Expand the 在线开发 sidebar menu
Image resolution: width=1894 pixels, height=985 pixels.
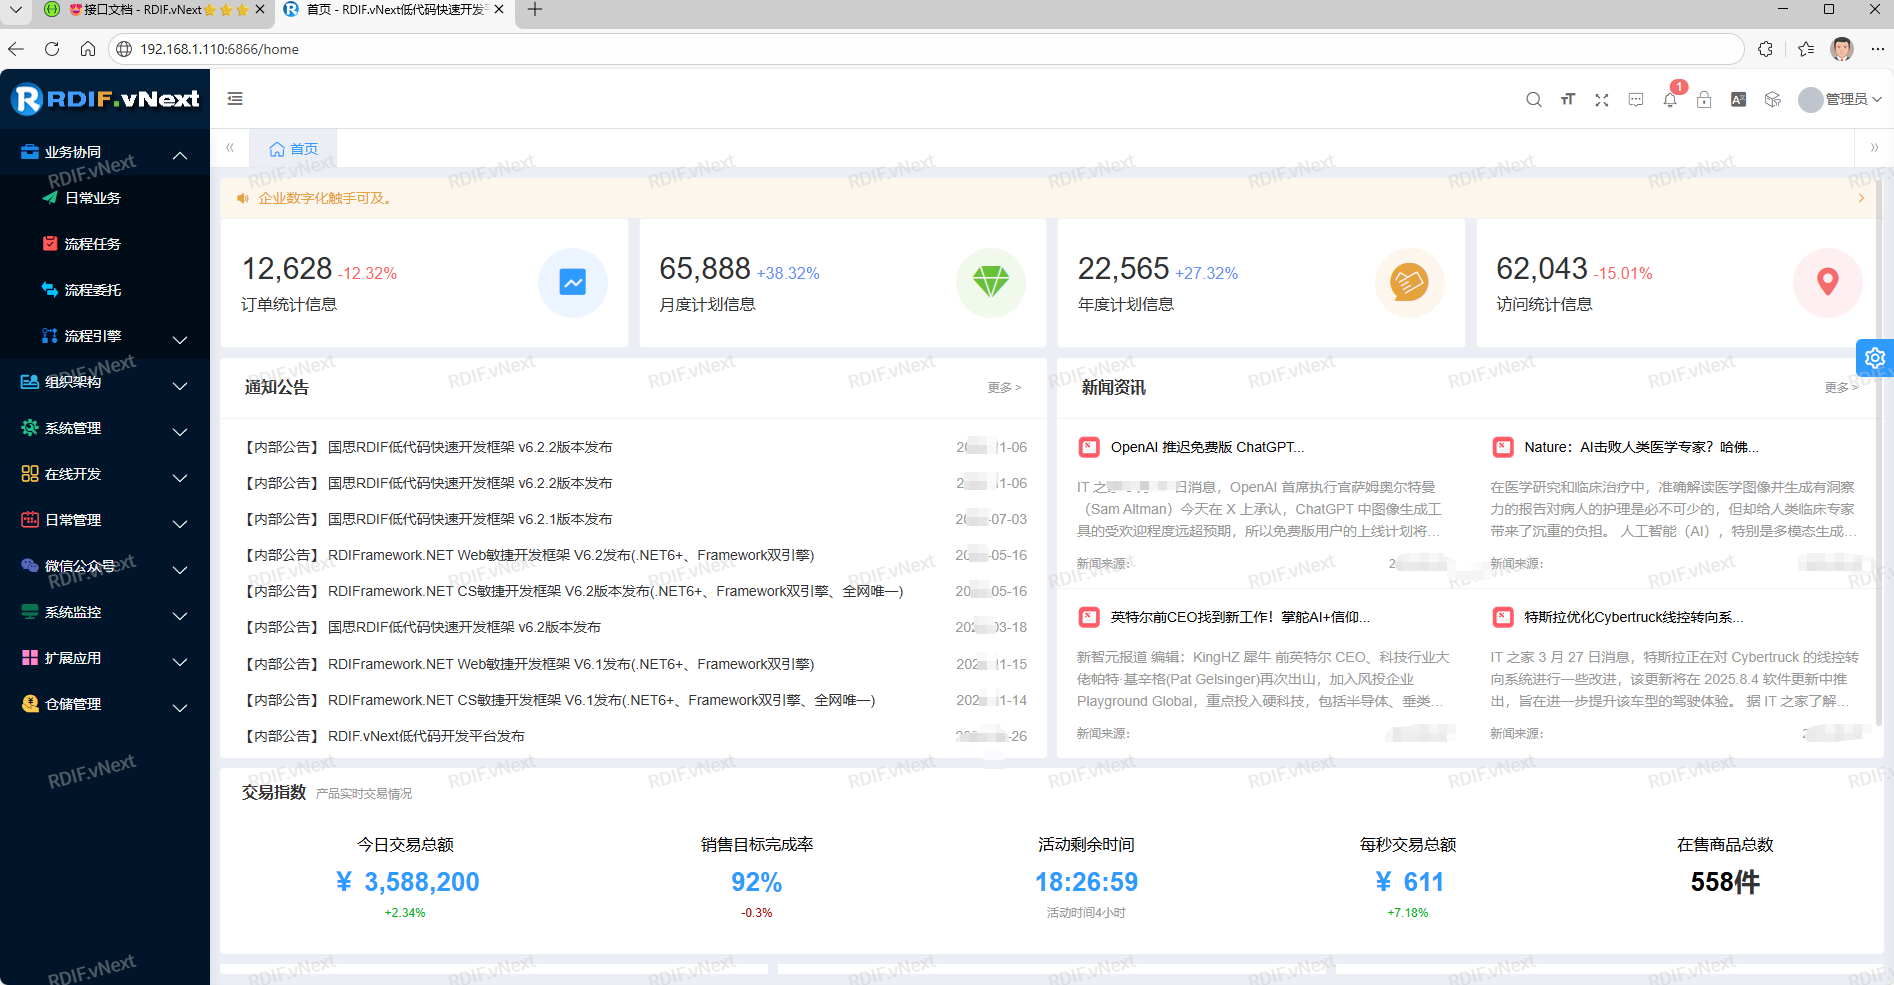tap(105, 474)
